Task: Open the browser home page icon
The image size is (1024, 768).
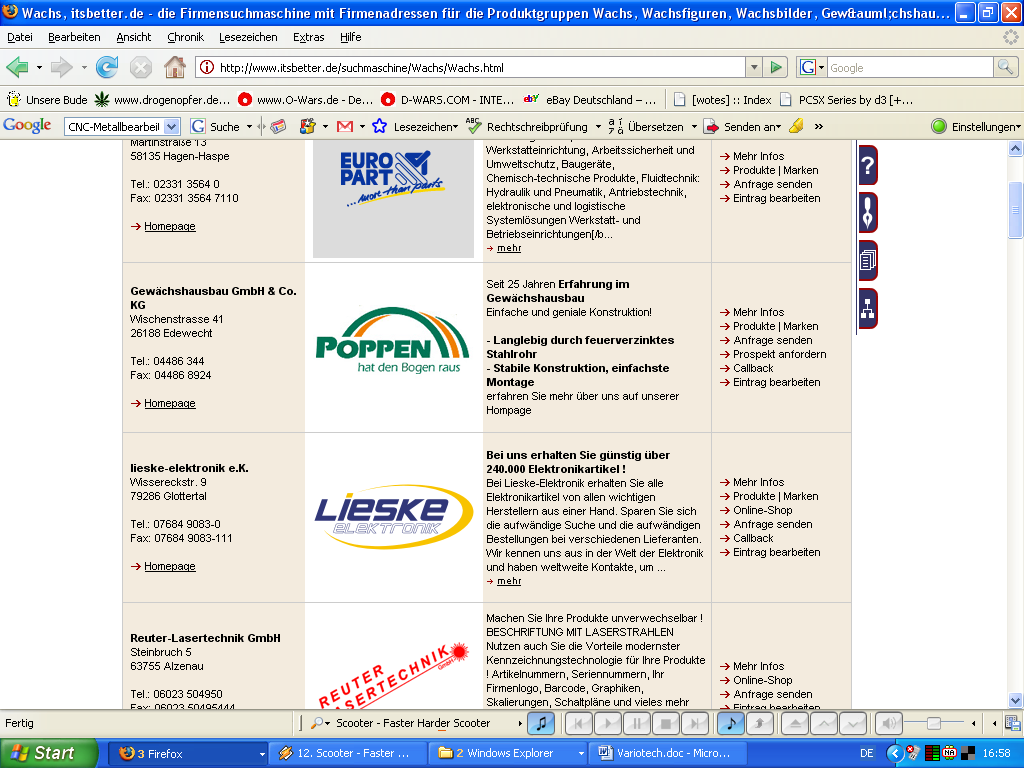Action: (x=174, y=67)
